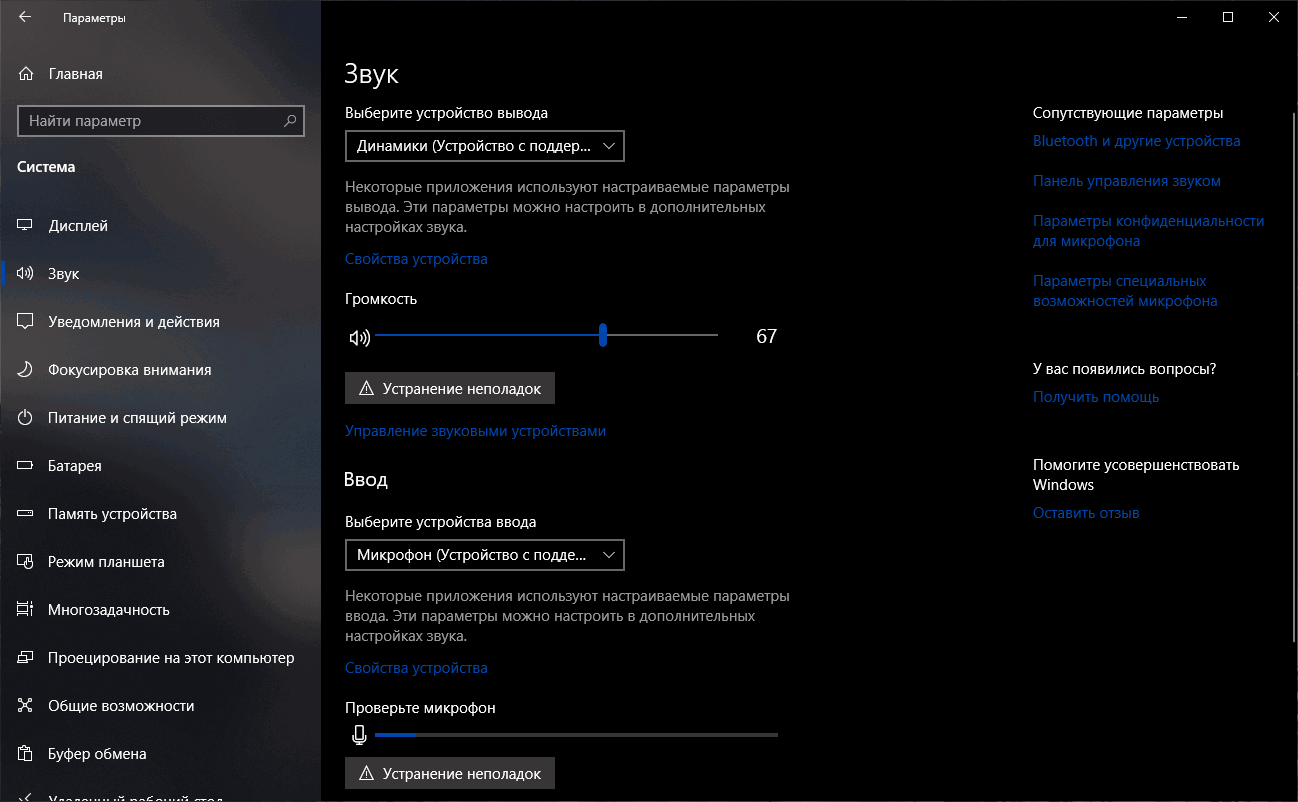Click the speaker icon beside Звук

pyautogui.click(x=24, y=273)
